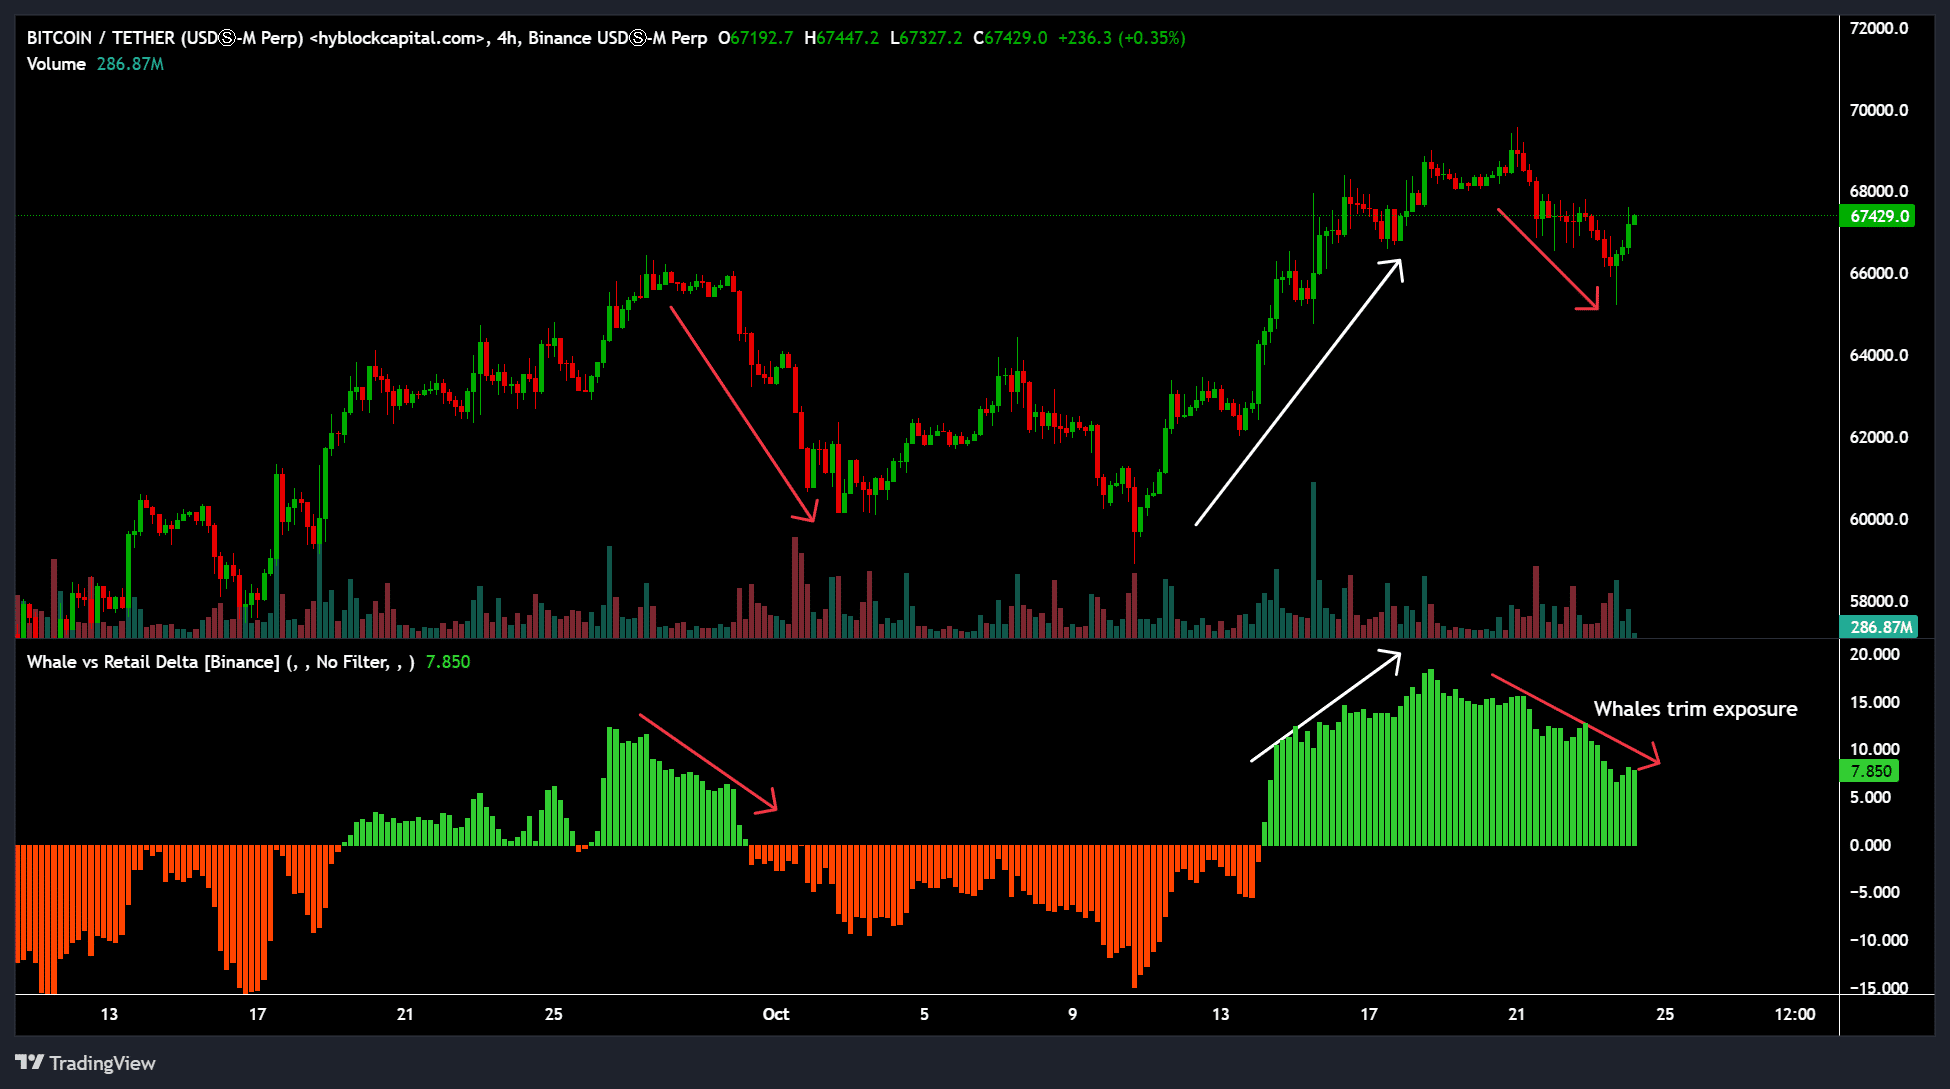Click the Volume indicator label
Screen dimensions: 1950x1089
point(56,64)
